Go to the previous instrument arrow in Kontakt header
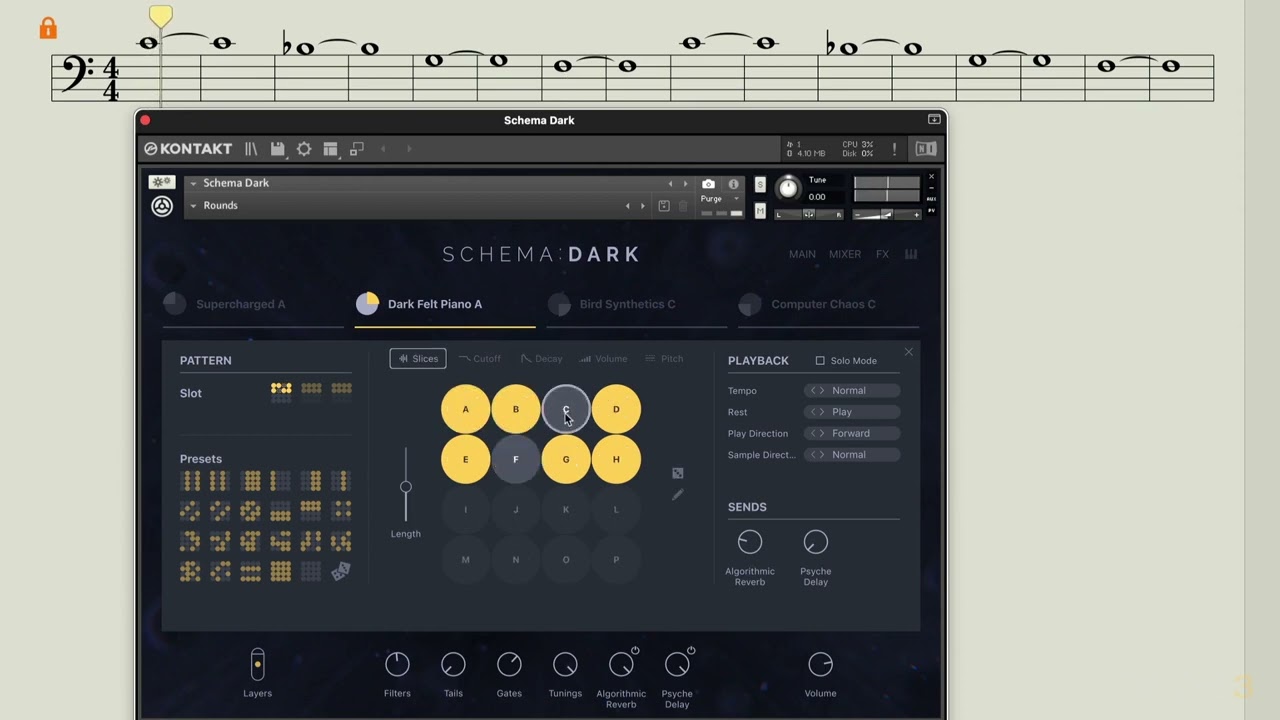The height and width of the screenshot is (720, 1280). (383, 149)
